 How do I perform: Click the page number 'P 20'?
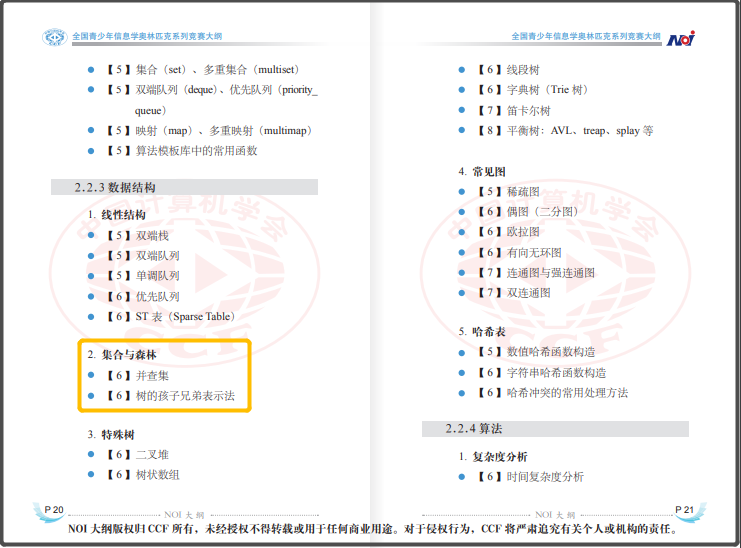[53, 510]
